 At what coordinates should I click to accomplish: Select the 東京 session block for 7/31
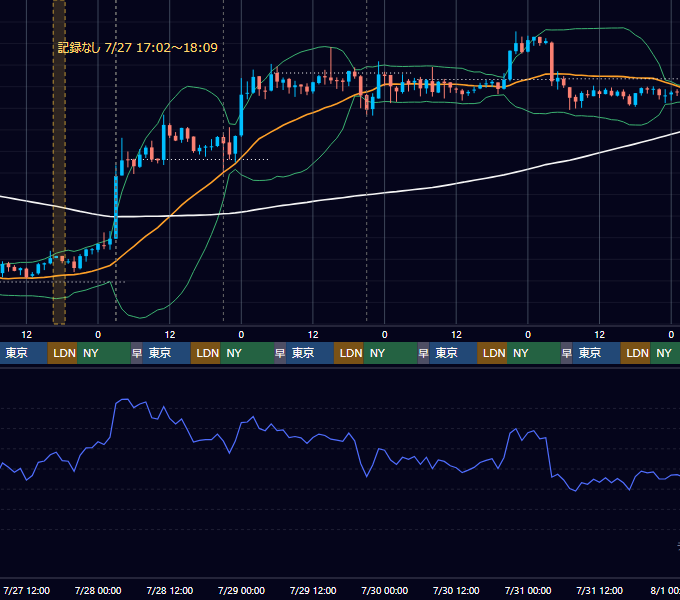click(596, 353)
